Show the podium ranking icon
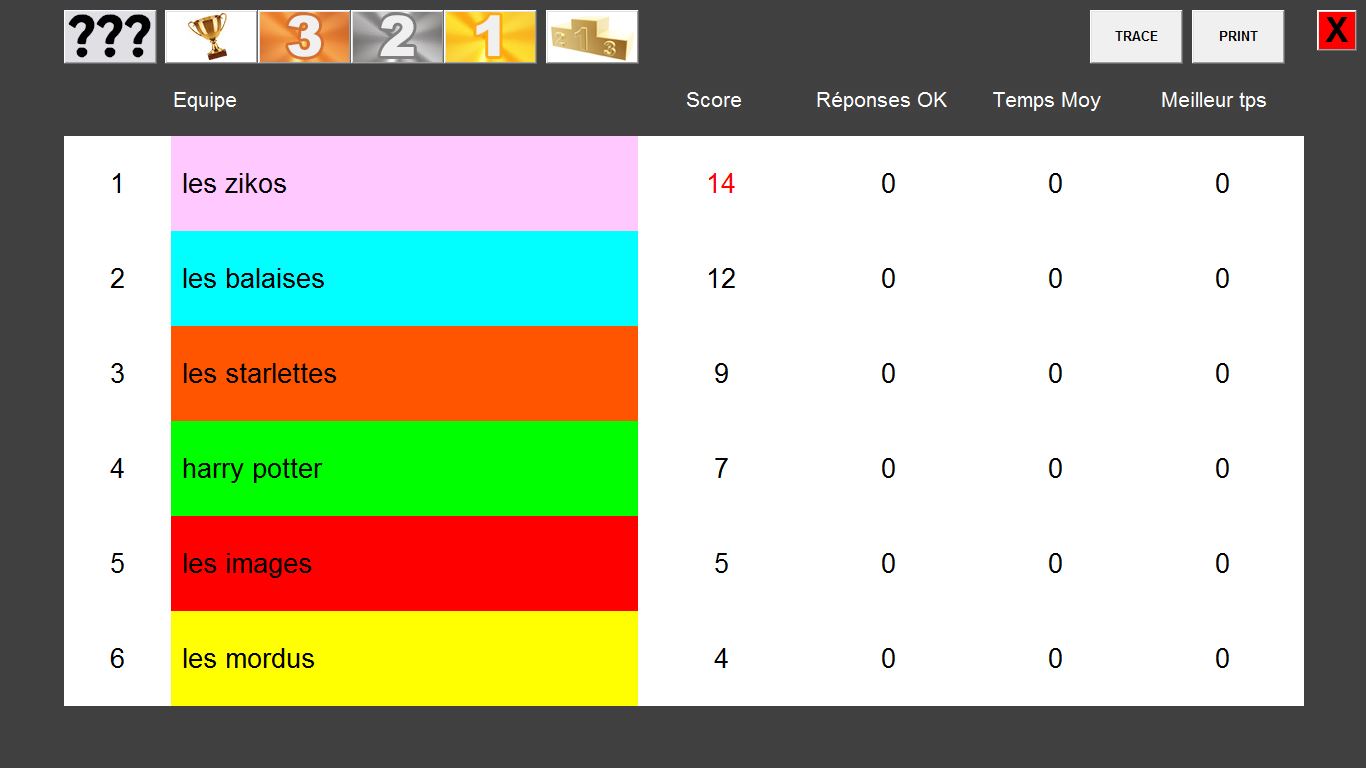The height and width of the screenshot is (768, 1366). point(592,37)
